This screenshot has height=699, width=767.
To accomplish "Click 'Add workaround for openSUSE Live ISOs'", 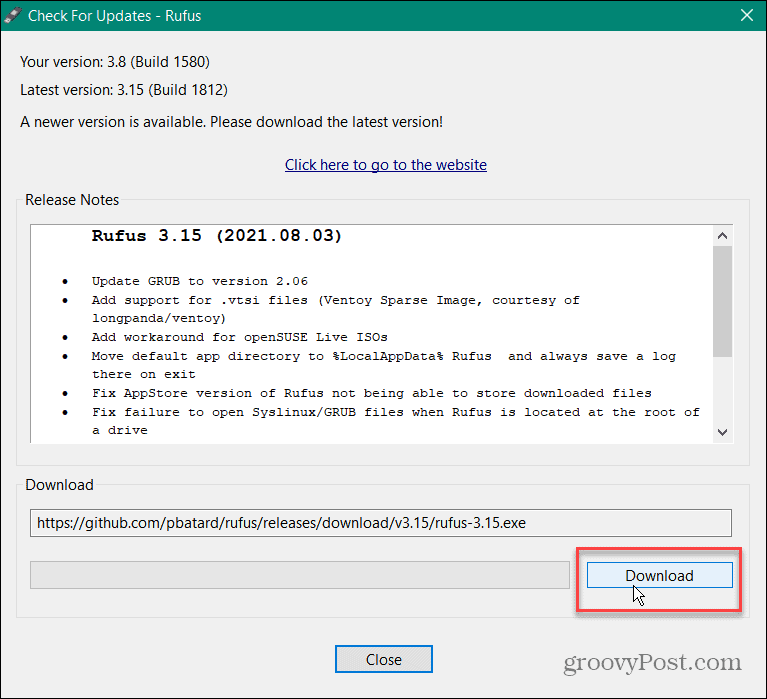I will (x=240, y=338).
